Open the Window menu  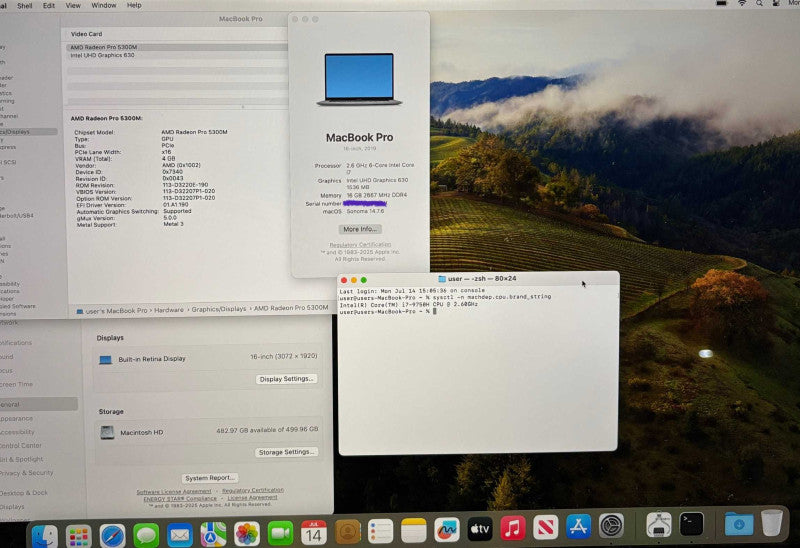[104, 5]
